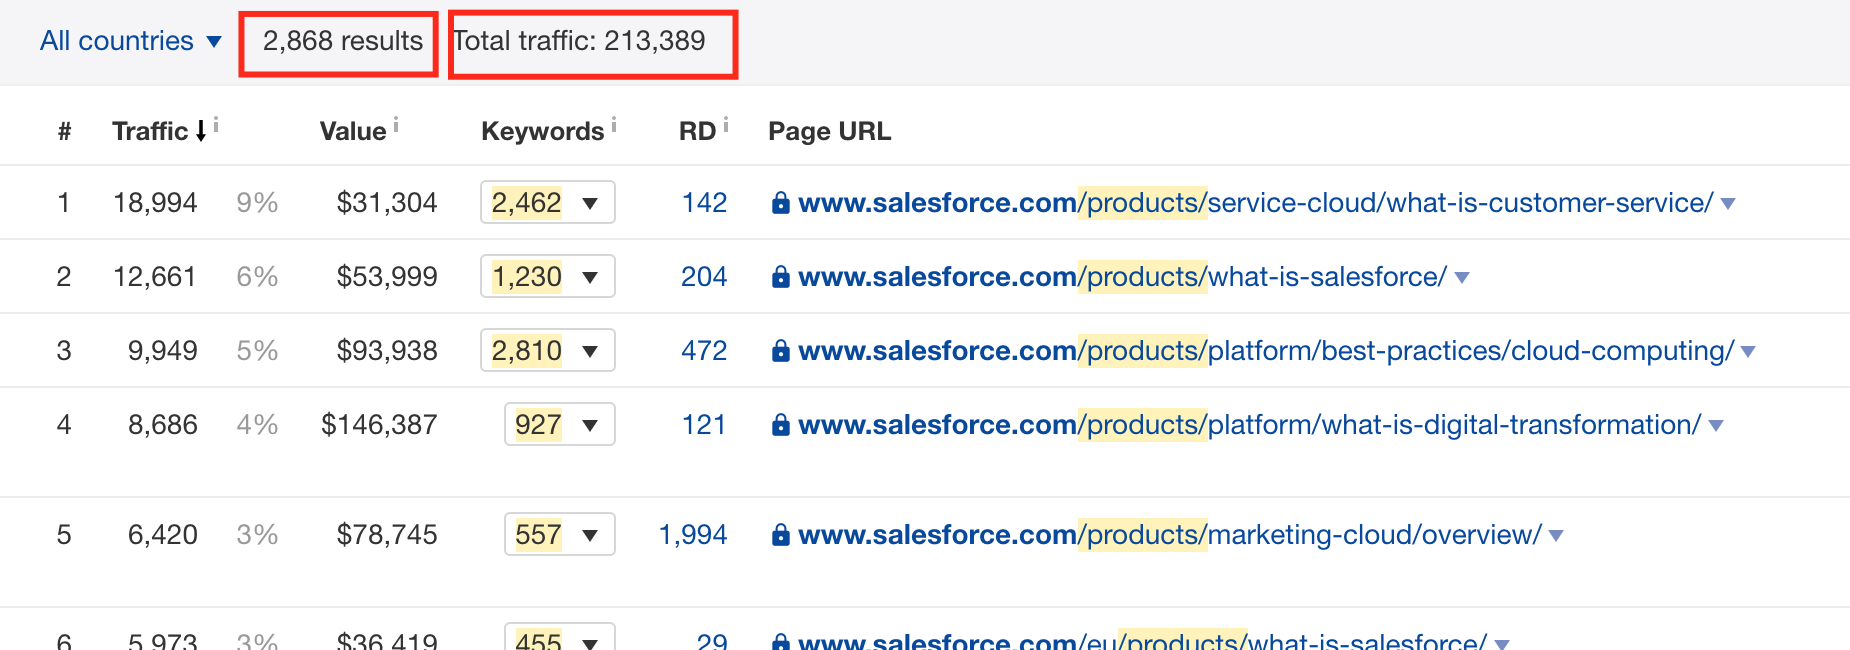Click the Page URL column header

pos(830,131)
